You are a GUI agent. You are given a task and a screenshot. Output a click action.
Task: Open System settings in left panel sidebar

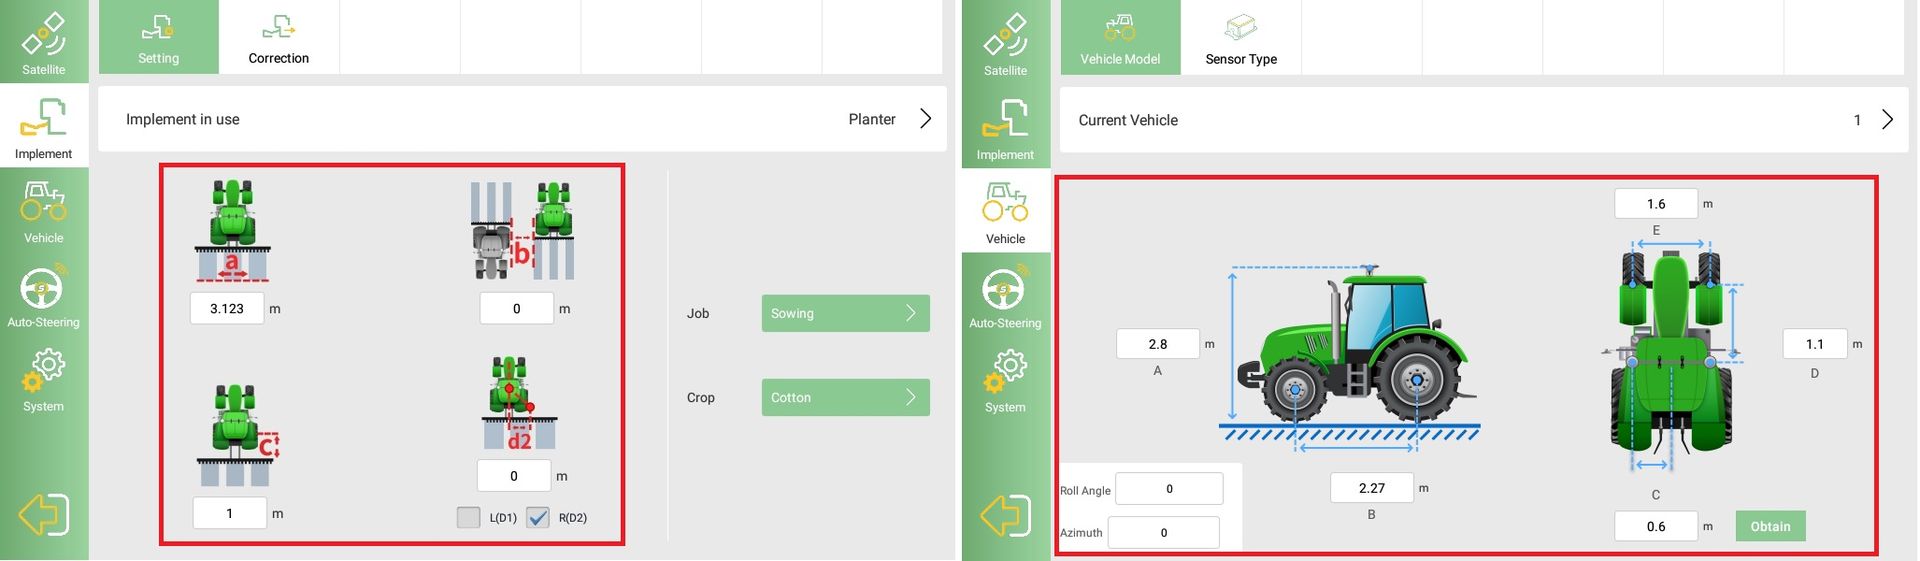click(x=44, y=380)
